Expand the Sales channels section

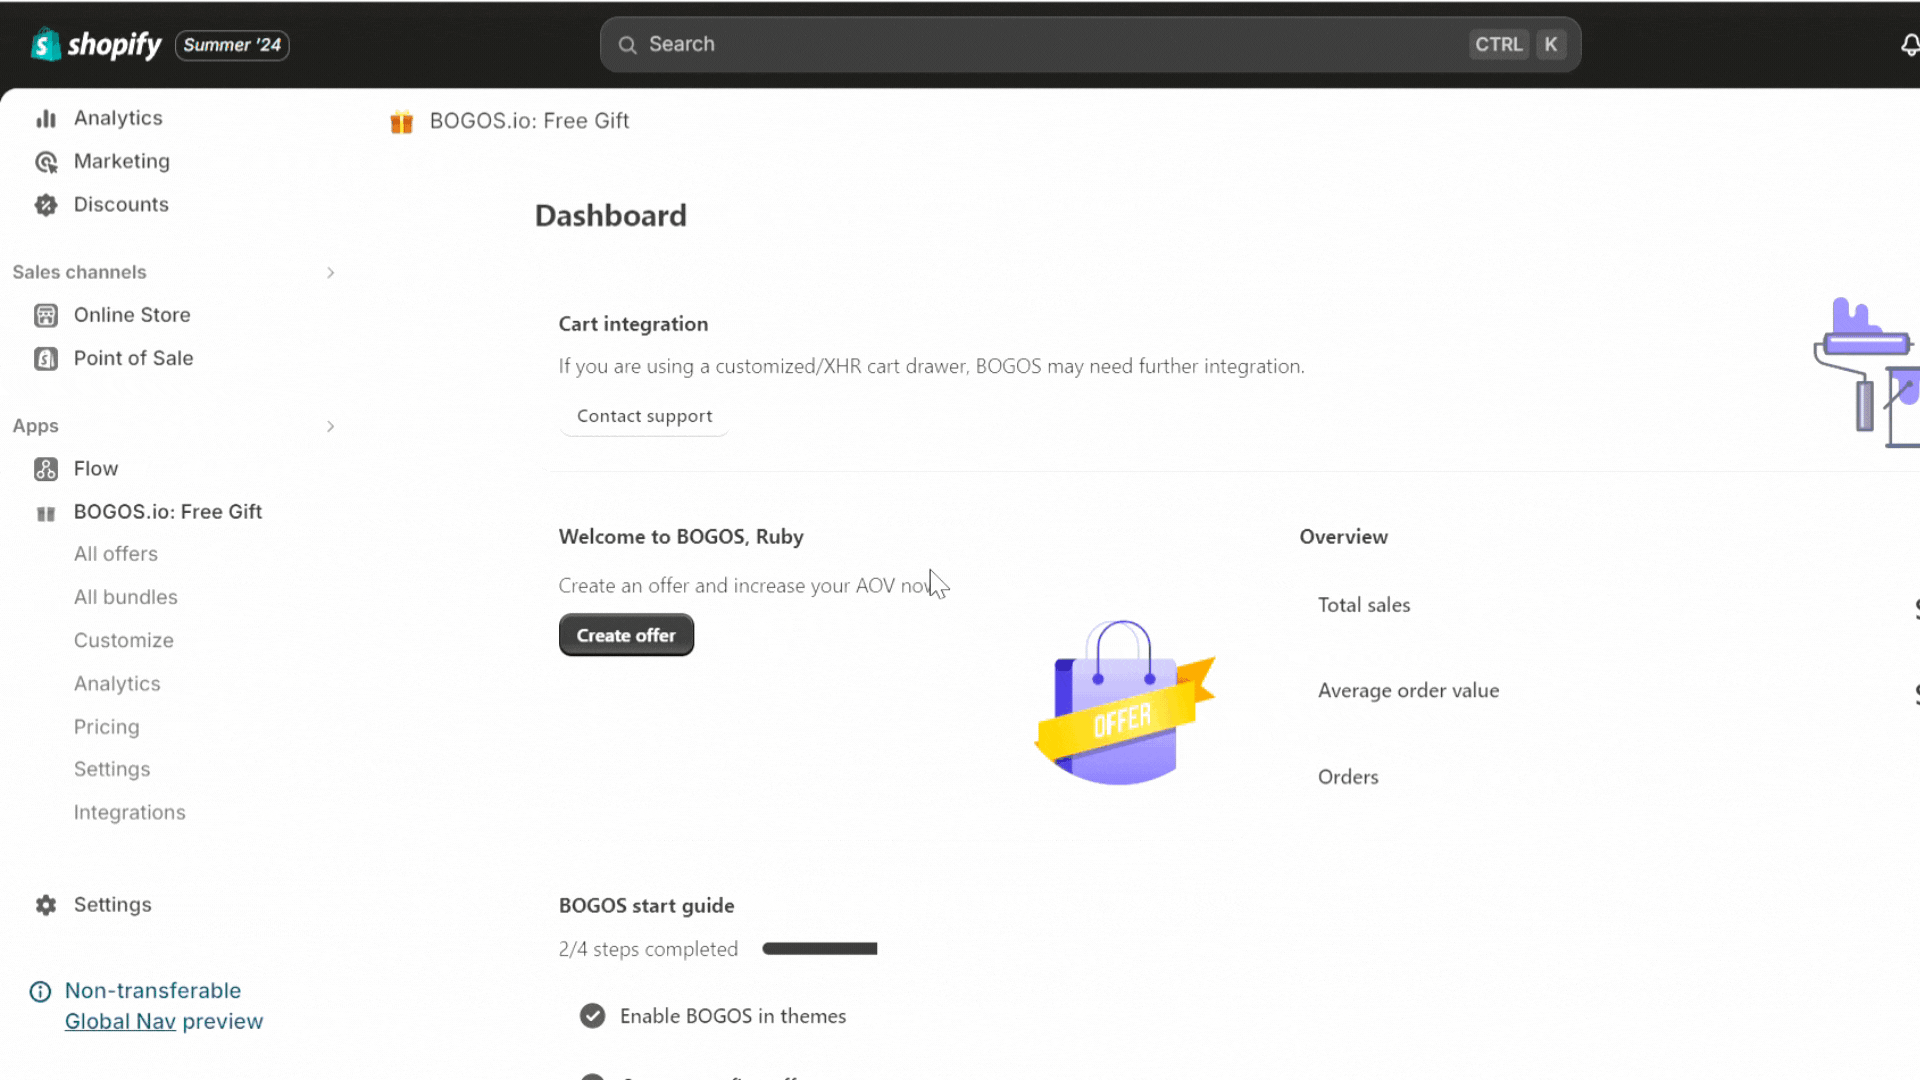(330, 272)
